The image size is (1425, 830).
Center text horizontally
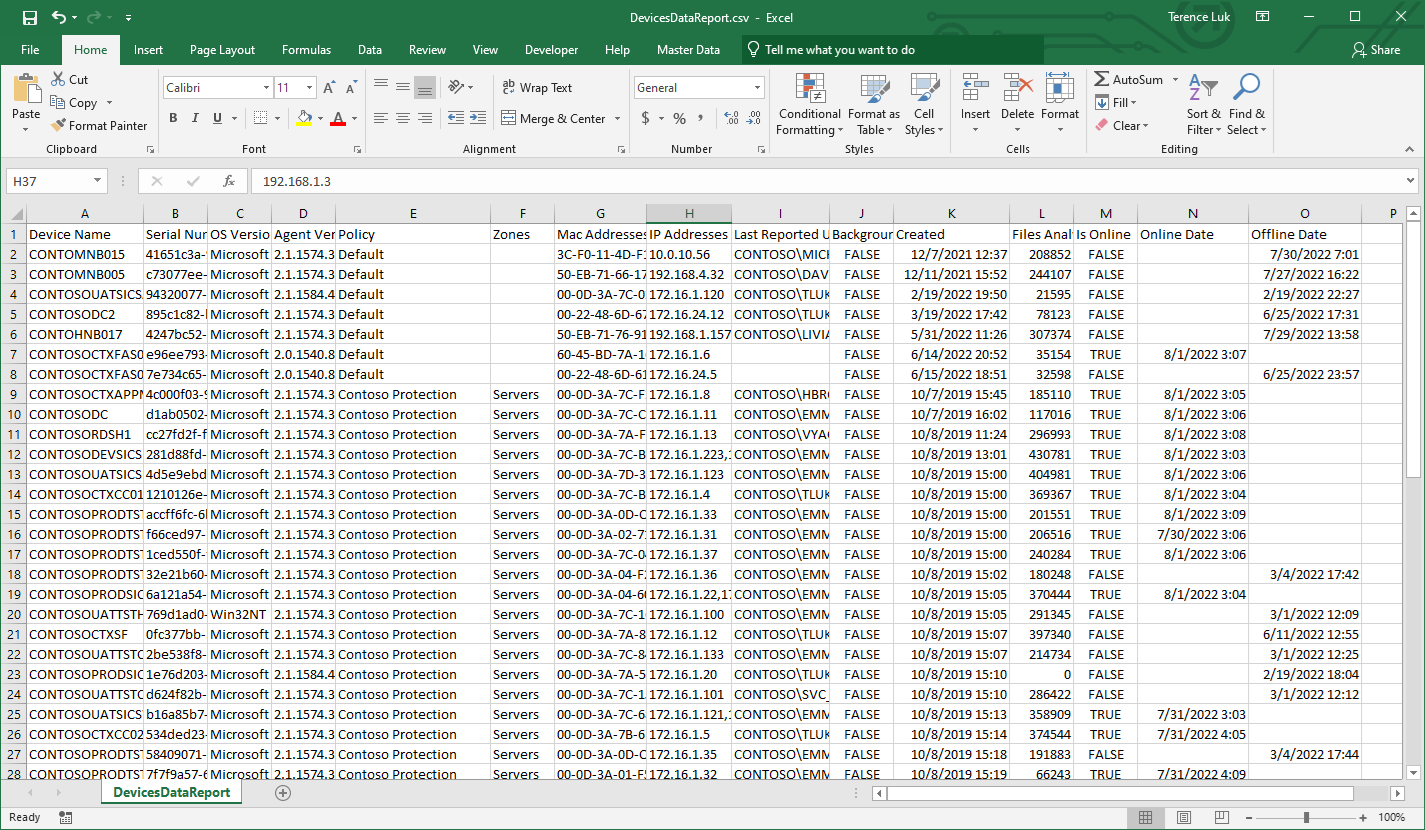point(403,118)
